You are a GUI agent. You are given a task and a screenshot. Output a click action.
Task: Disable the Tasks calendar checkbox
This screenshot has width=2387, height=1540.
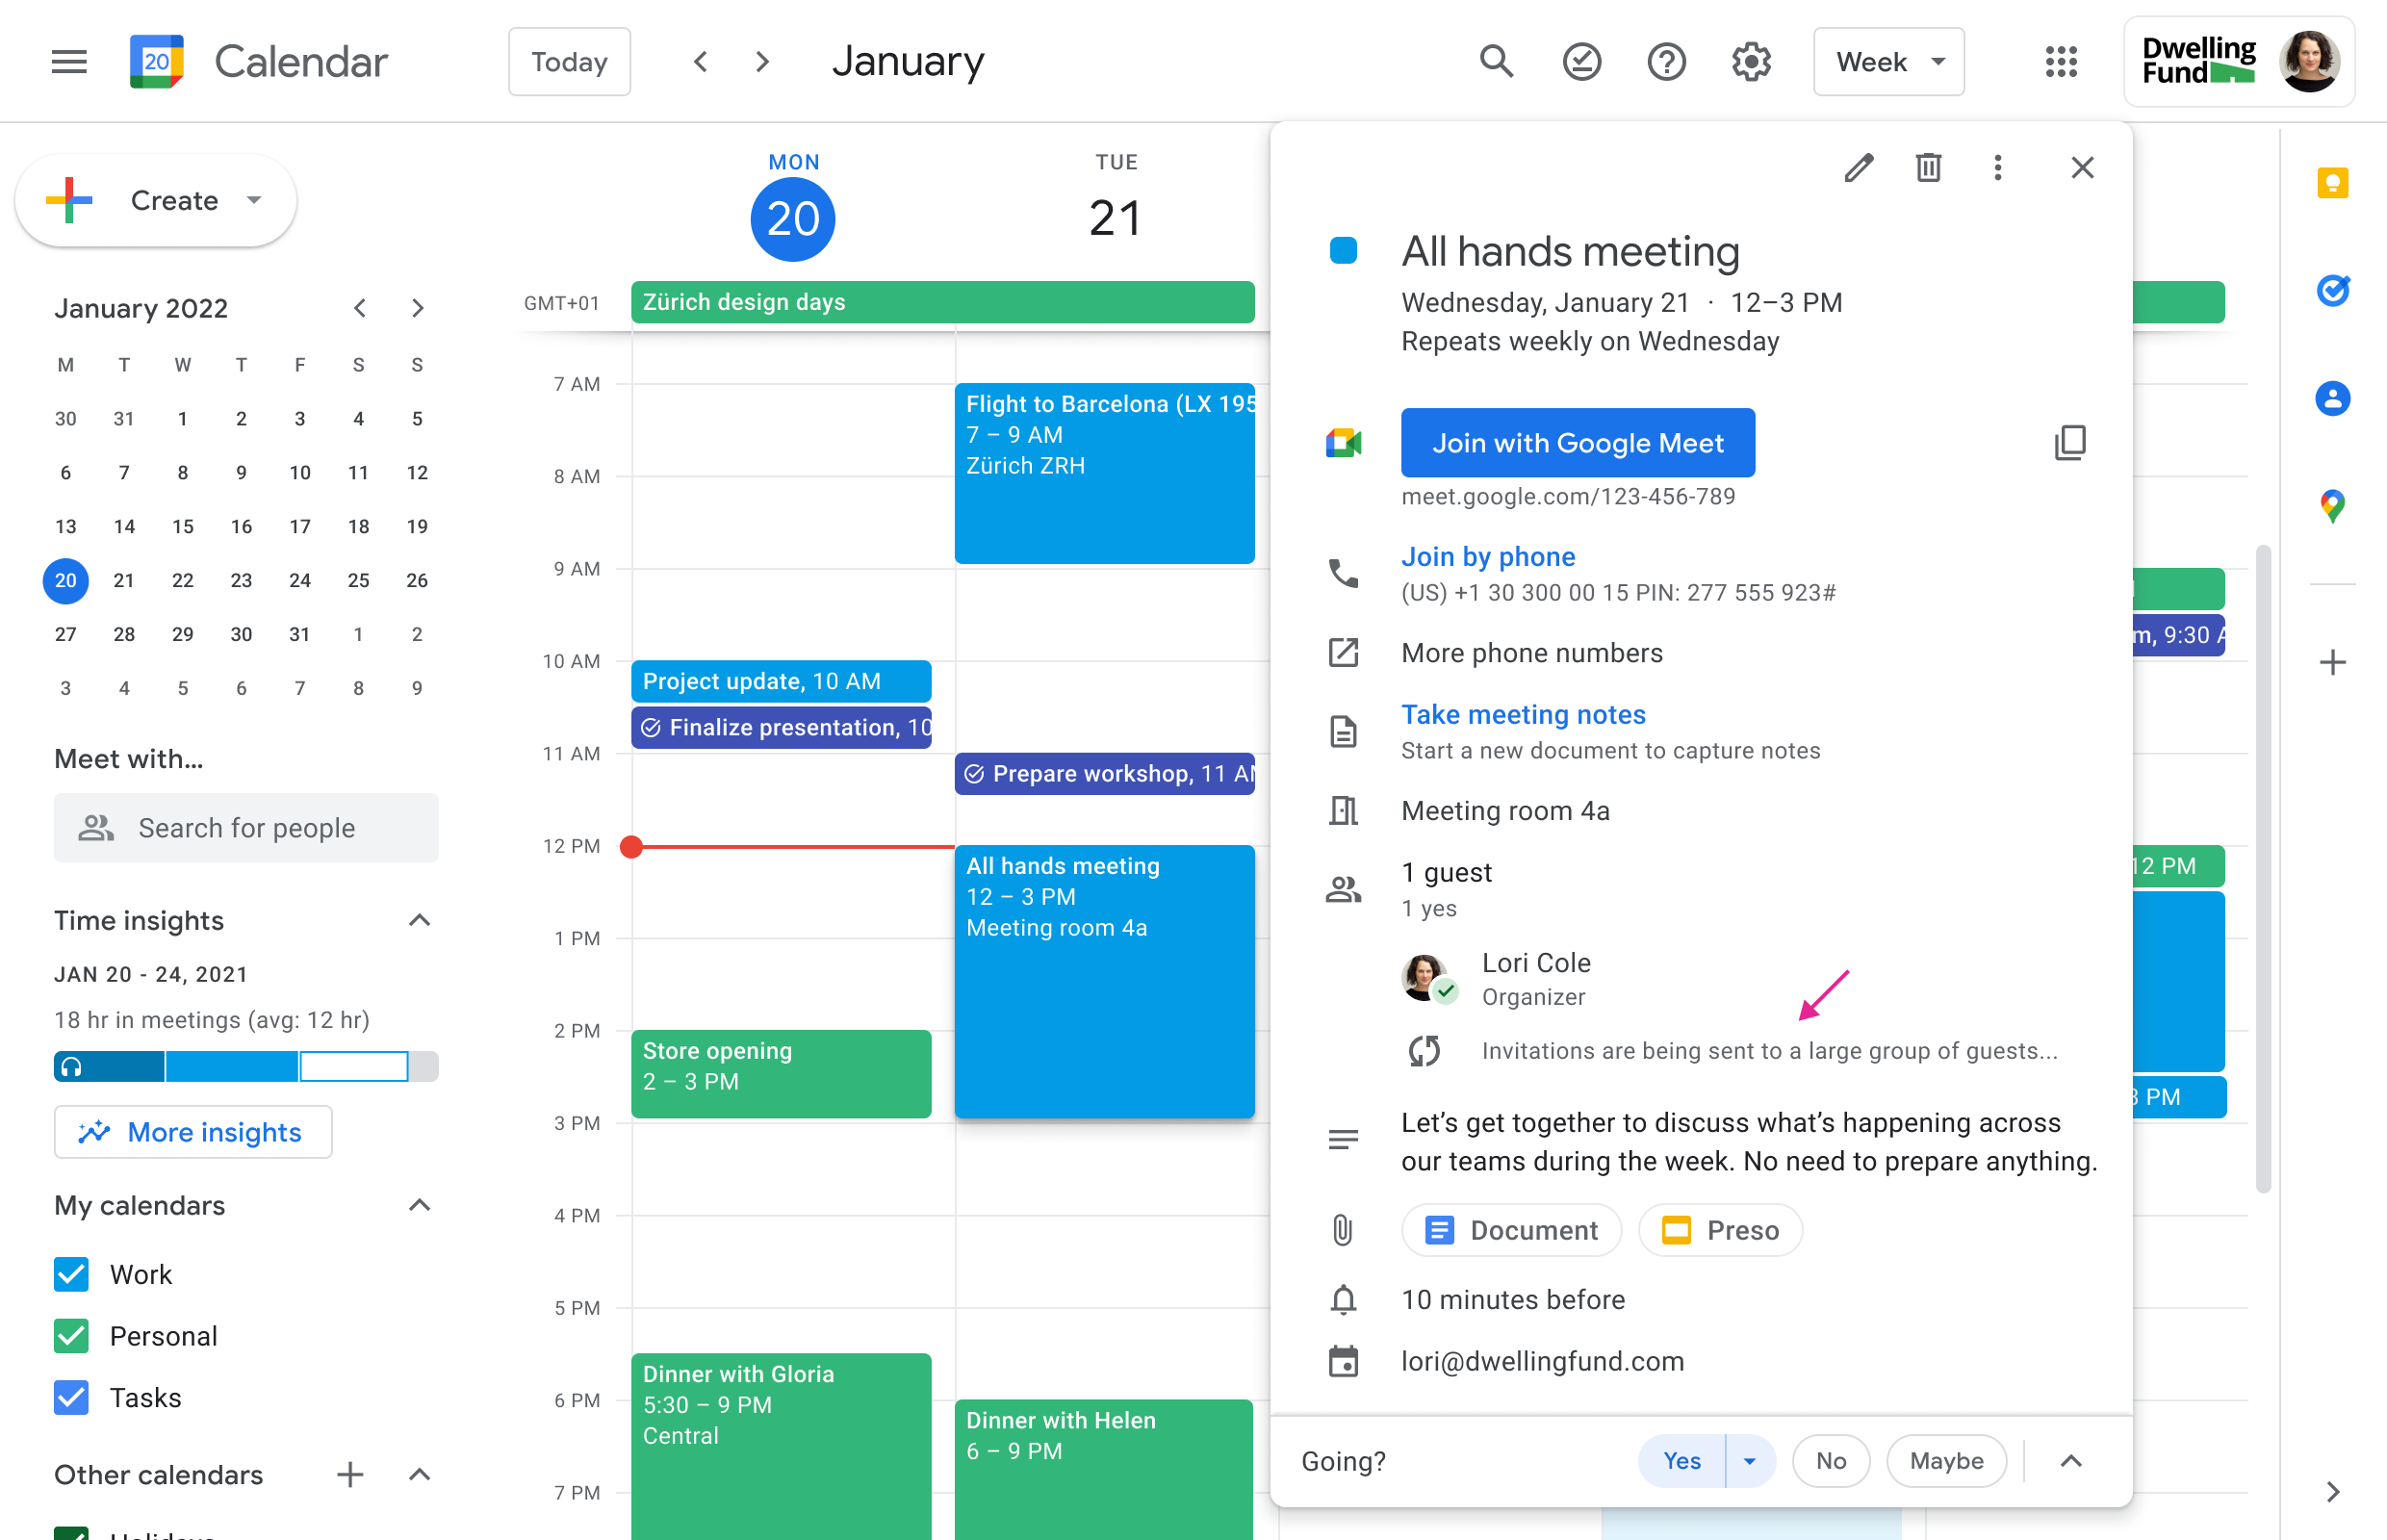71,1397
